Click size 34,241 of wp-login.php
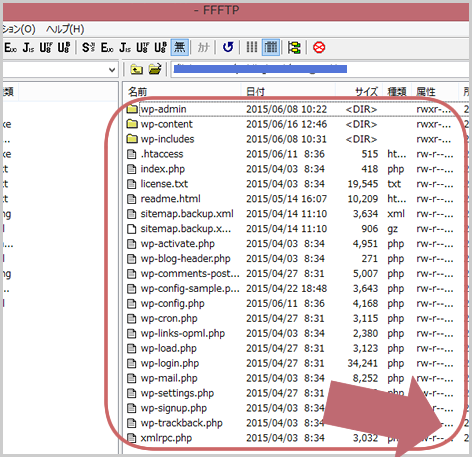Screen dimensions: 472x457 363,363
